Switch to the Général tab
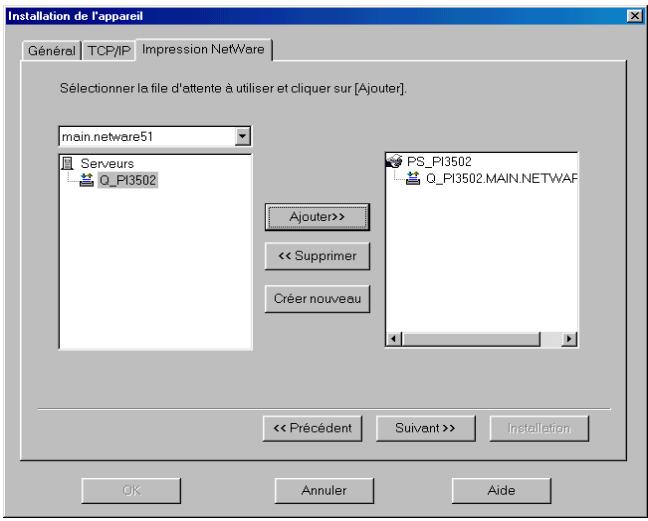Image resolution: width=648 pixels, height=521 pixels. (51, 51)
